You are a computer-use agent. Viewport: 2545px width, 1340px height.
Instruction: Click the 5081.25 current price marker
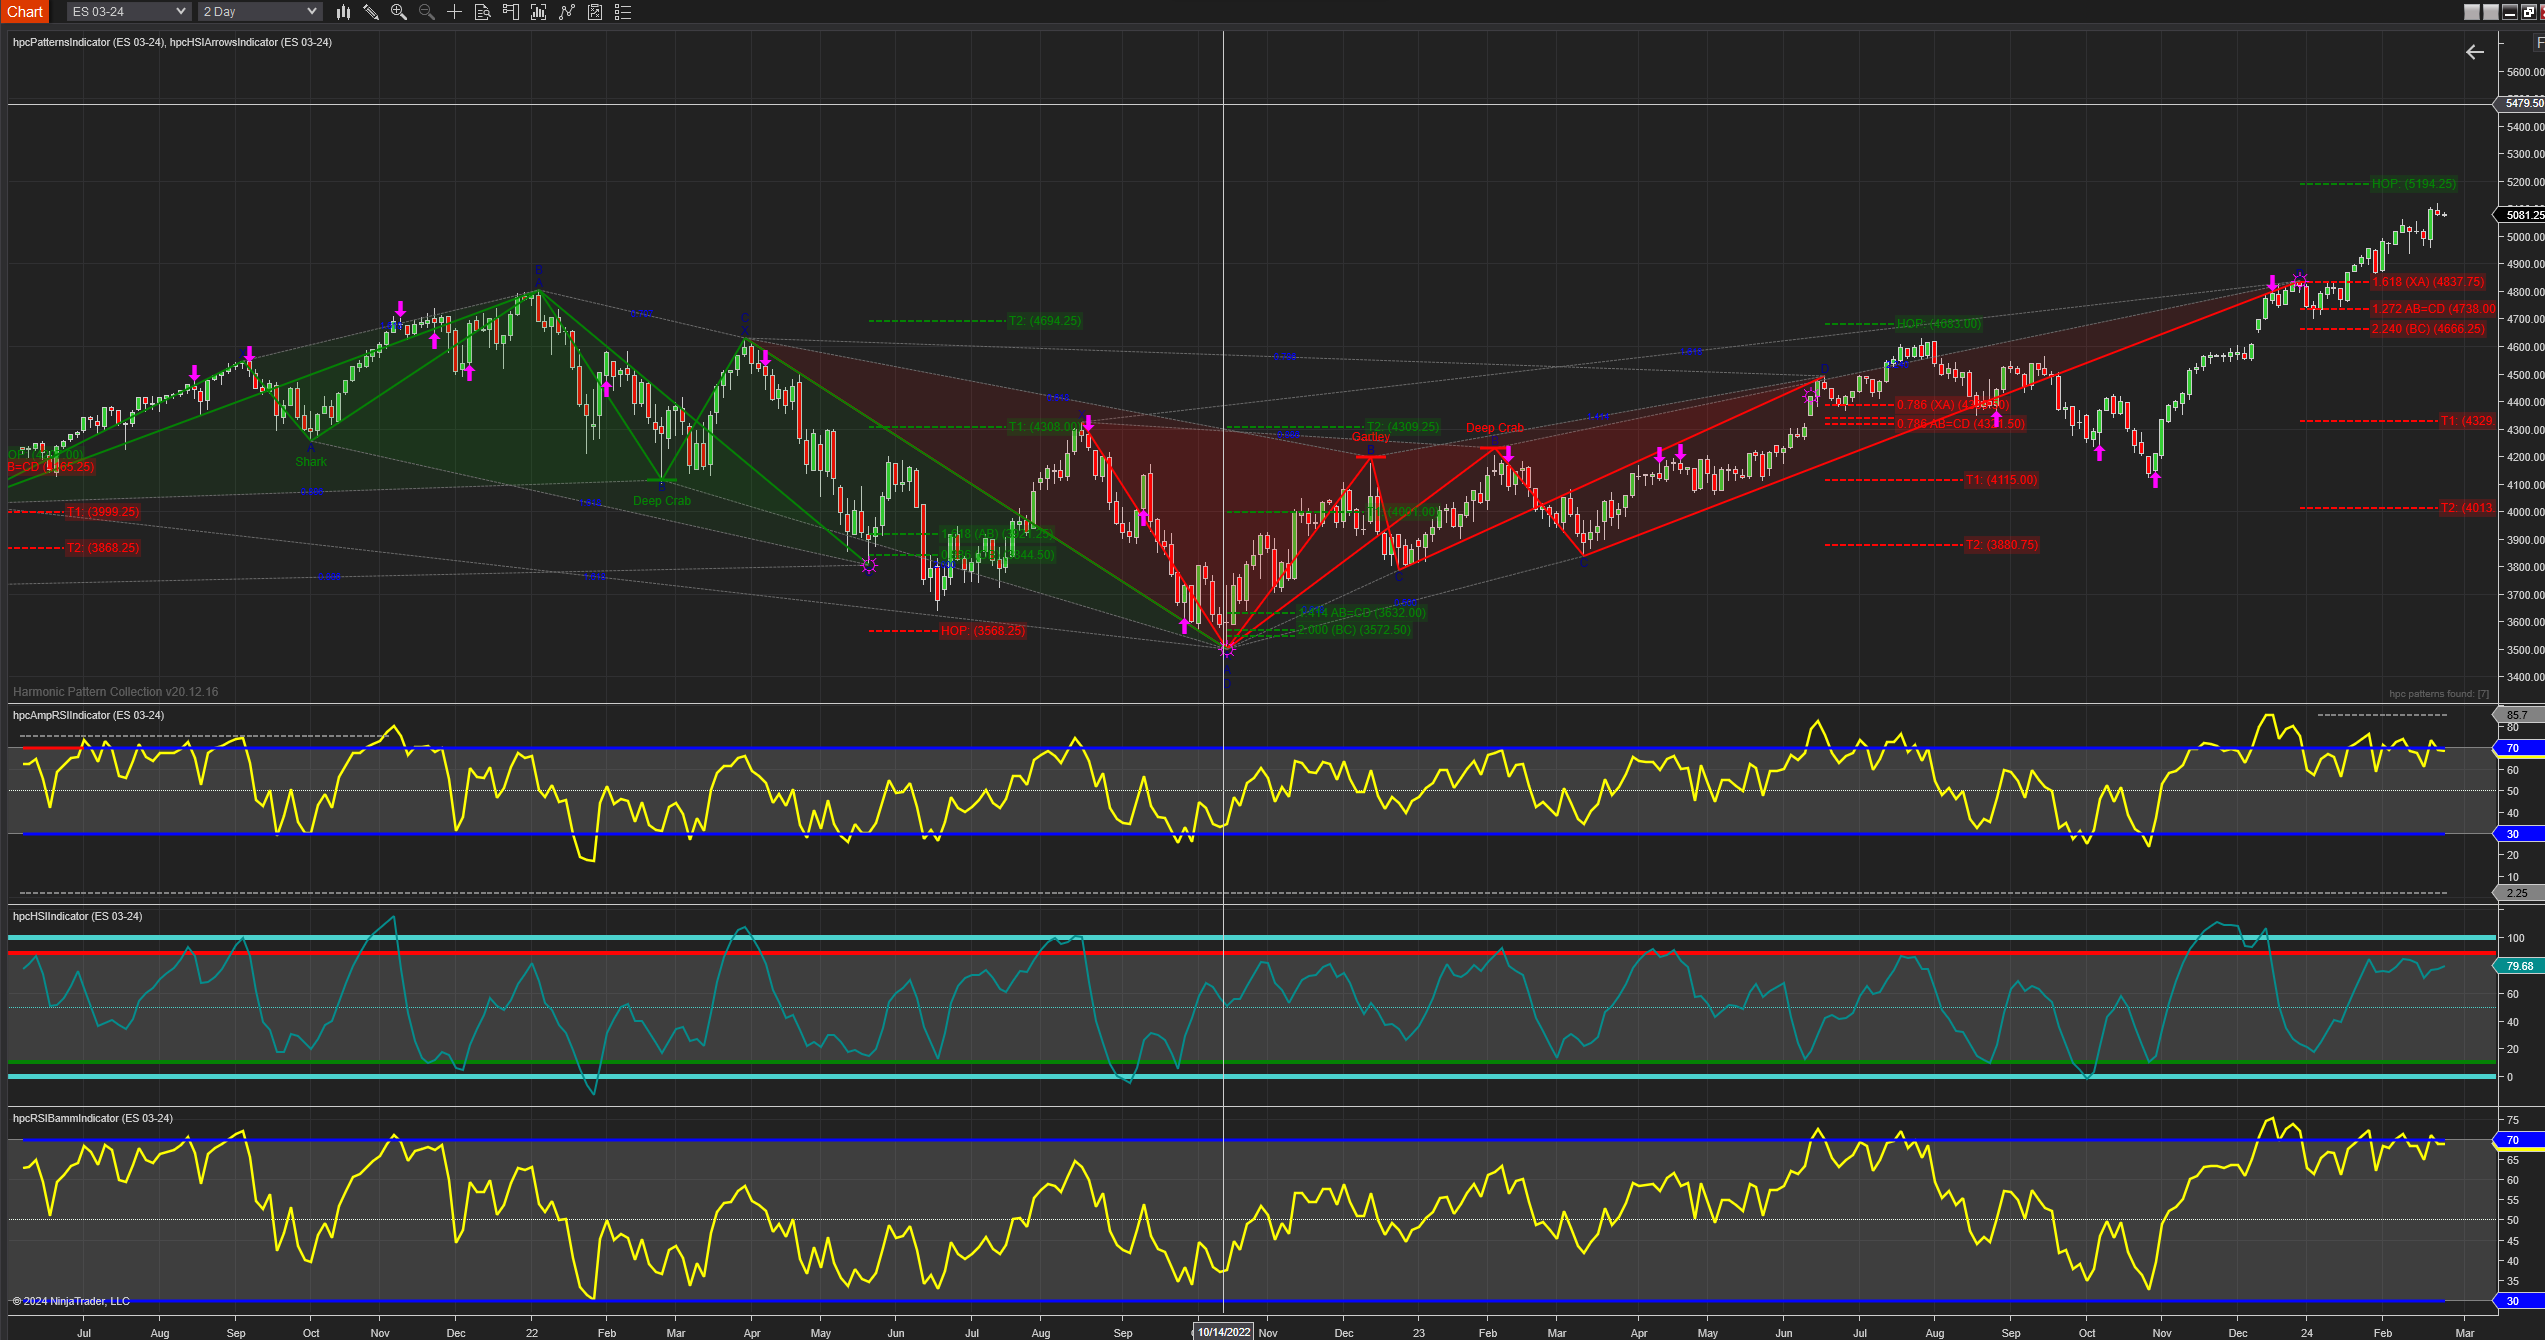pos(2524,215)
